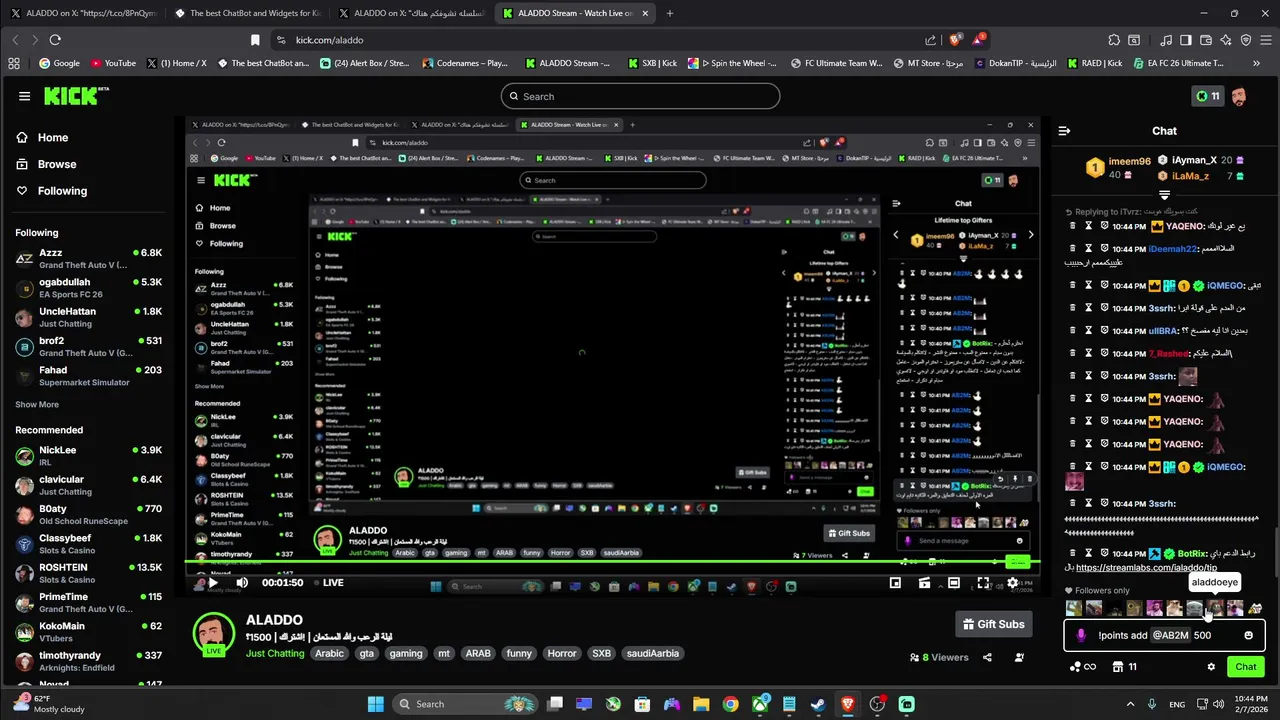1280x720 pixels.
Task: Open a new browser tab
Action: 669,13
